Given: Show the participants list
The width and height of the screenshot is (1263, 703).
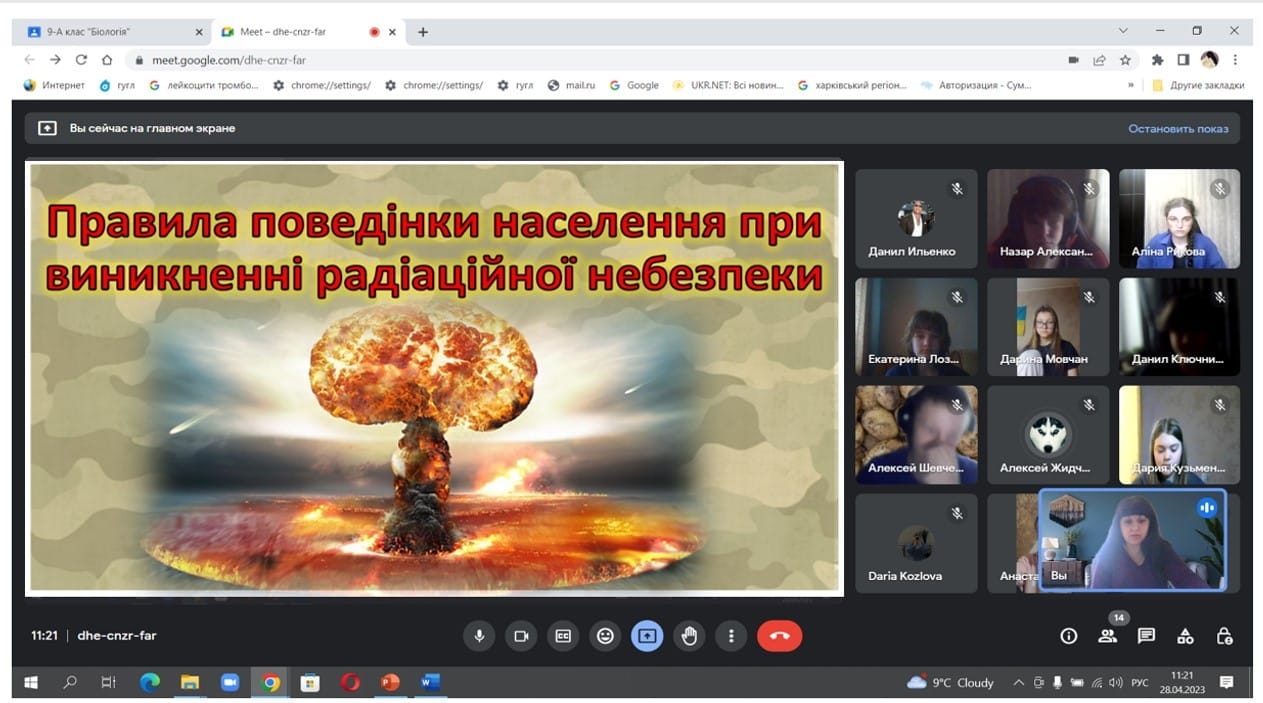Looking at the screenshot, I should (x=1107, y=636).
